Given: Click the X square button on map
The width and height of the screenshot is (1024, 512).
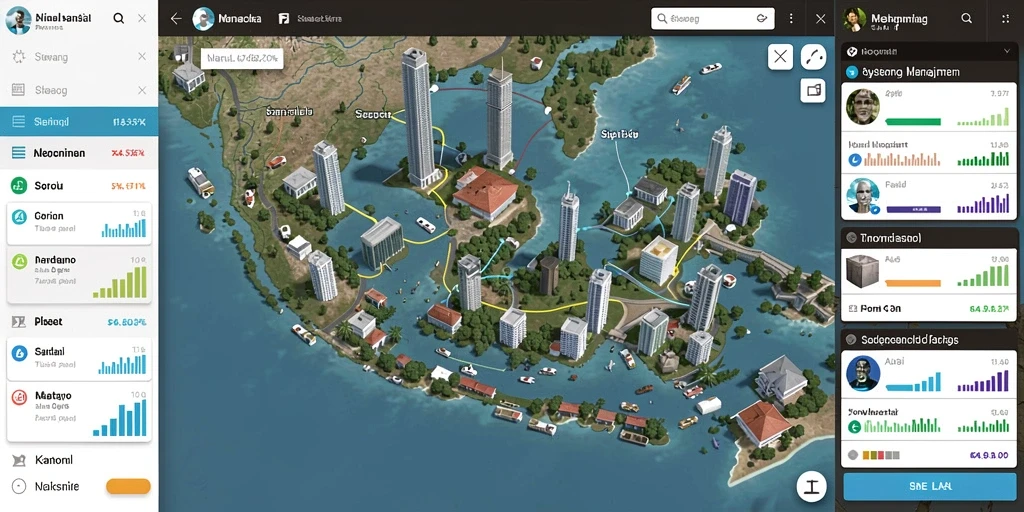Looking at the screenshot, I should click(x=780, y=57).
